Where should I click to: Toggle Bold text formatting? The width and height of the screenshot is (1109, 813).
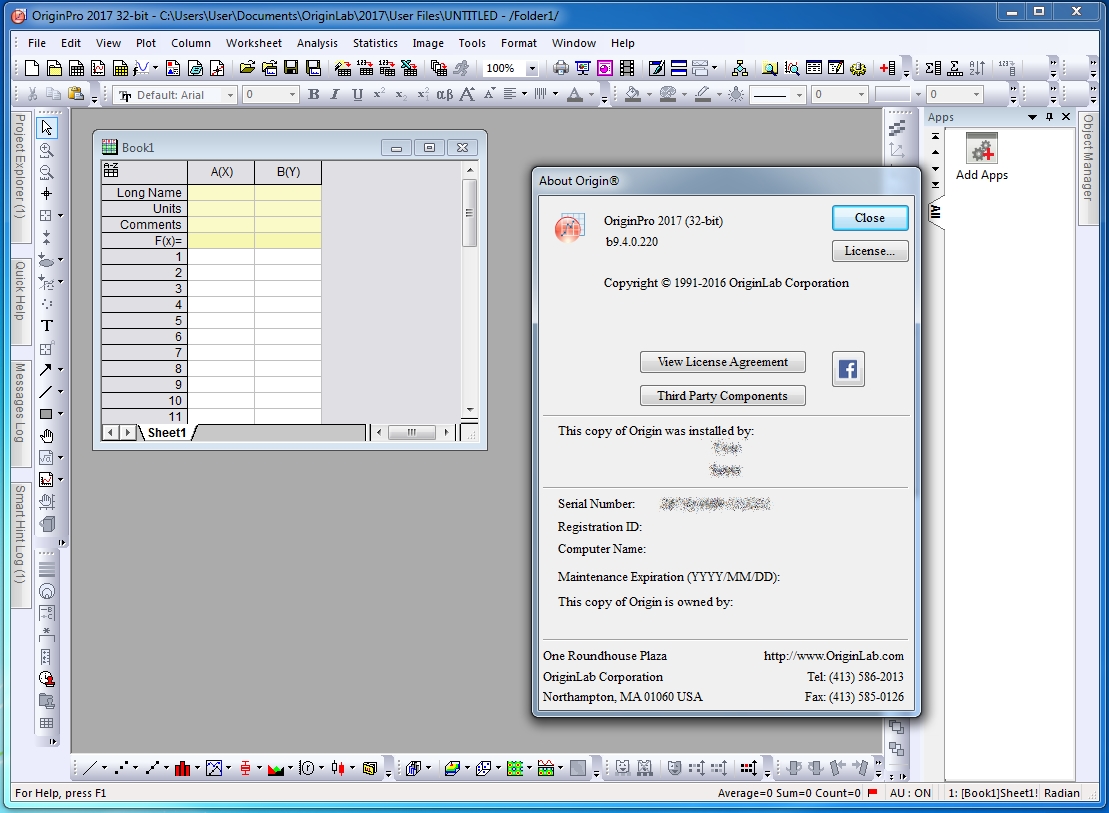click(x=313, y=94)
